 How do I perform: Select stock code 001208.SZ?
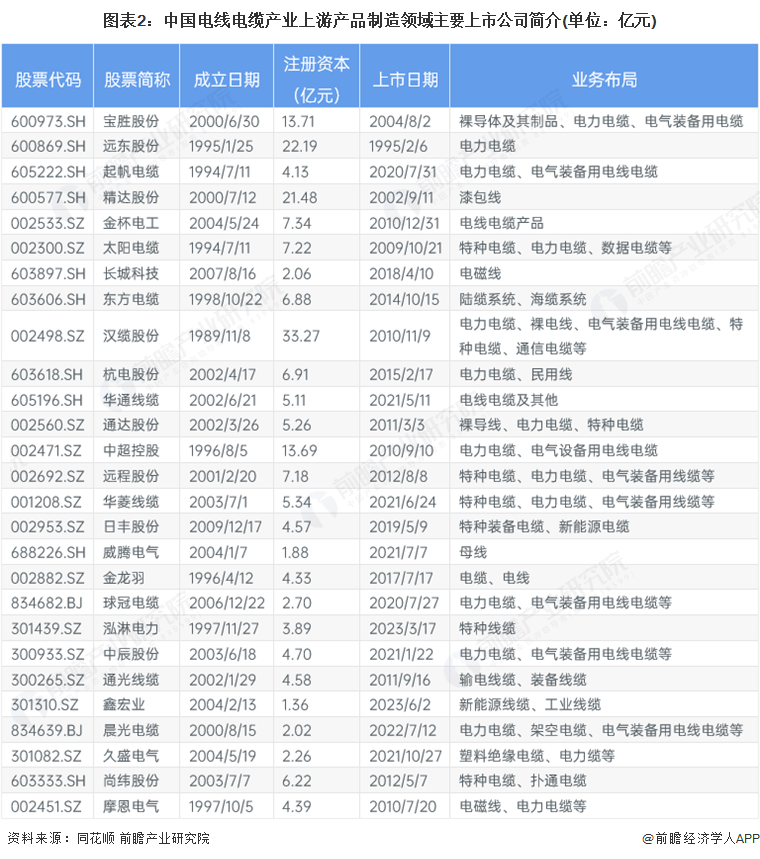pos(47,502)
